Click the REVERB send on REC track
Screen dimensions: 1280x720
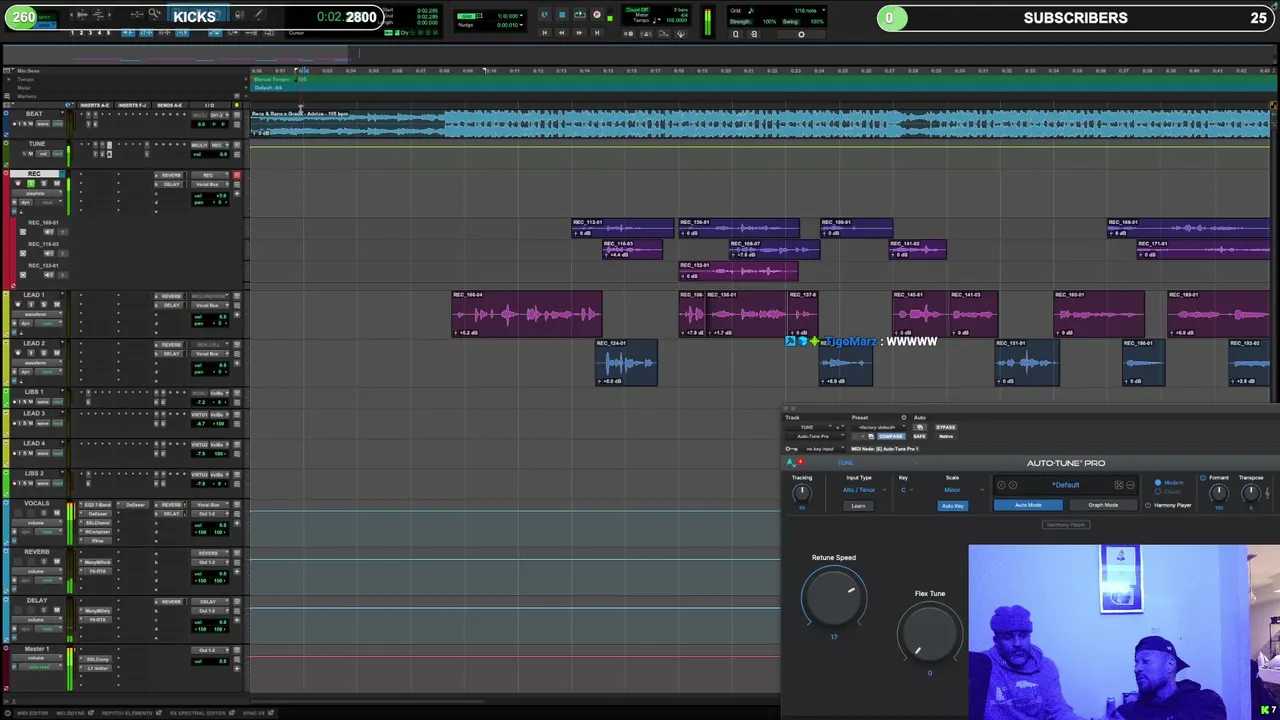[171, 175]
